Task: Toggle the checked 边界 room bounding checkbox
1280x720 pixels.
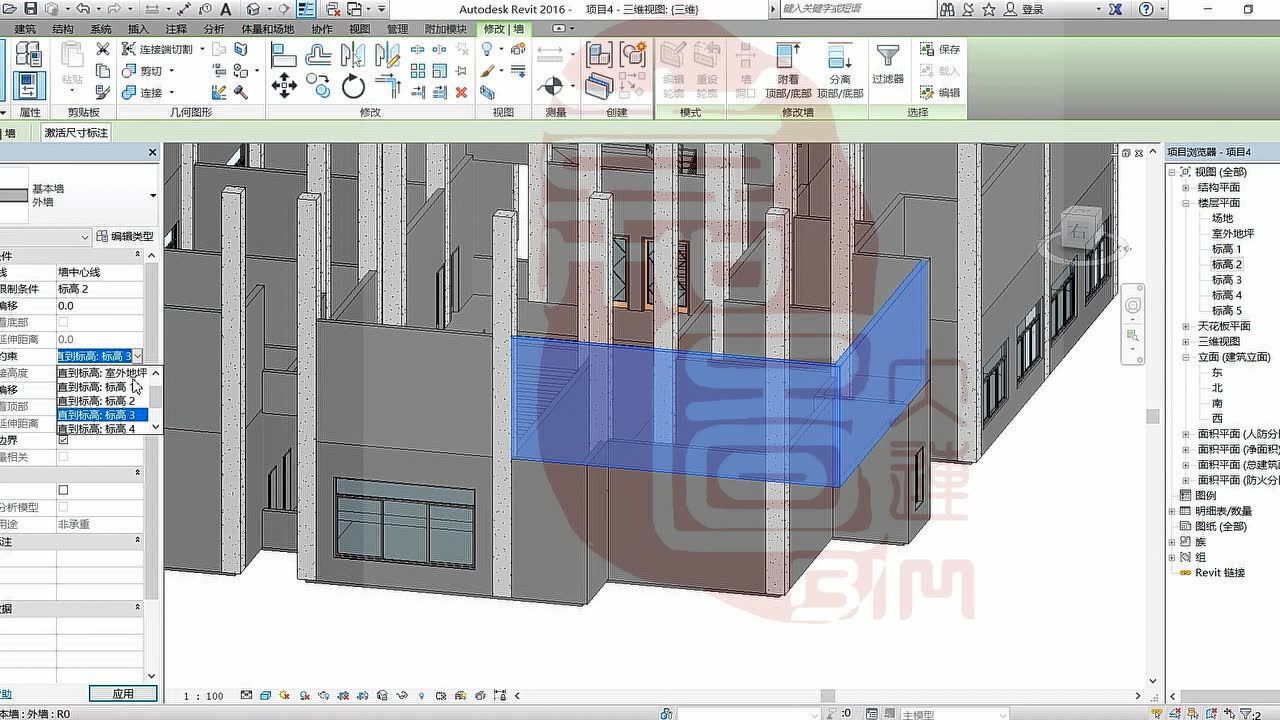Action: click(x=64, y=439)
